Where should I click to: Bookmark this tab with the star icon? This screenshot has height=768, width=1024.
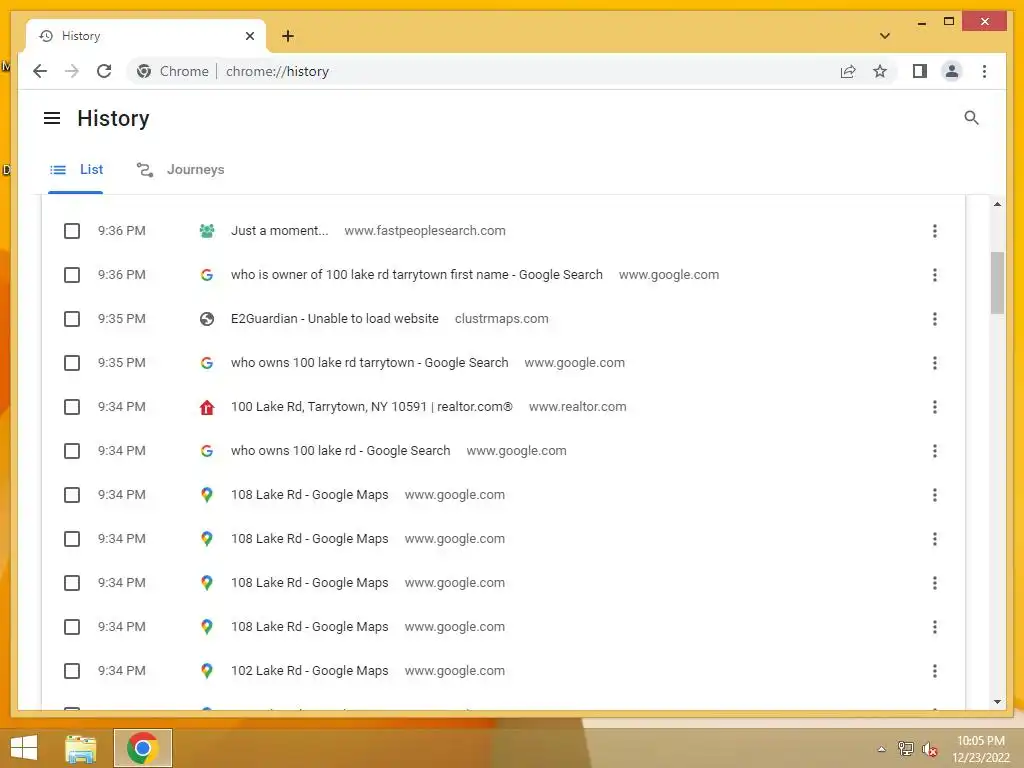(x=880, y=71)
